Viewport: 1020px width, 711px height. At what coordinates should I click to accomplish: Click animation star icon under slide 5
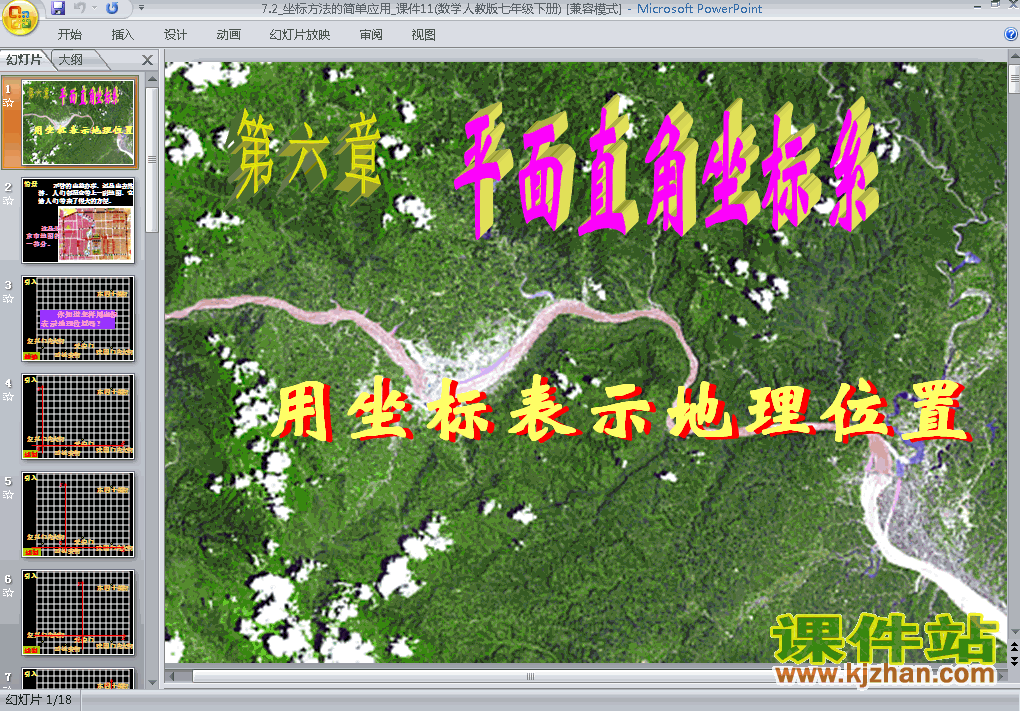pos(8,495)
